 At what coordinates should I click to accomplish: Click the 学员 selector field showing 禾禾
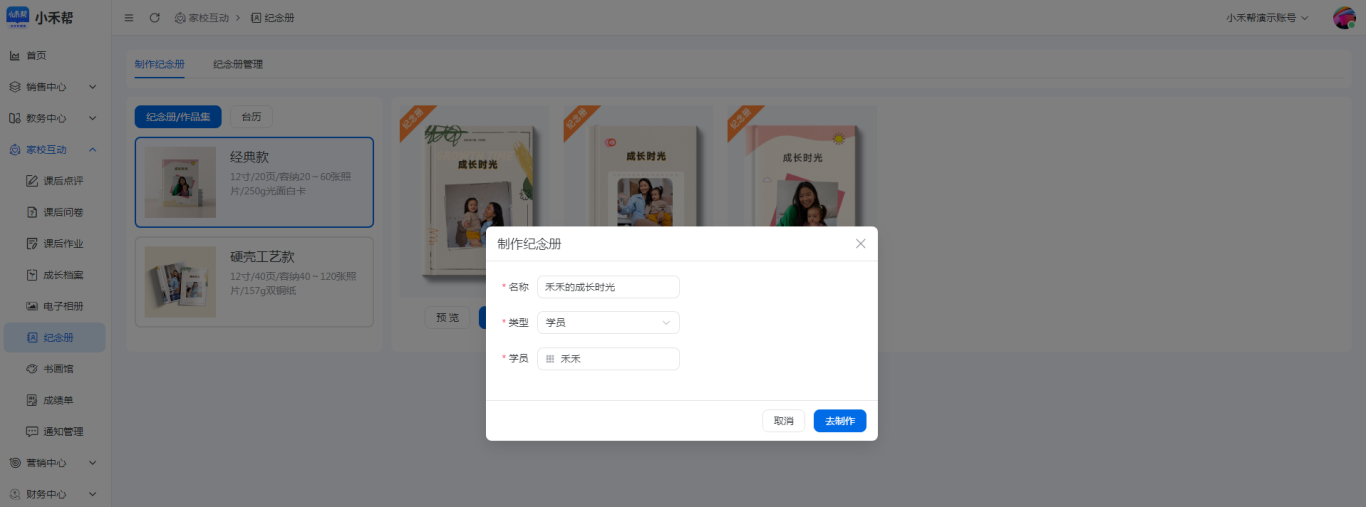(x=608, y=359)
